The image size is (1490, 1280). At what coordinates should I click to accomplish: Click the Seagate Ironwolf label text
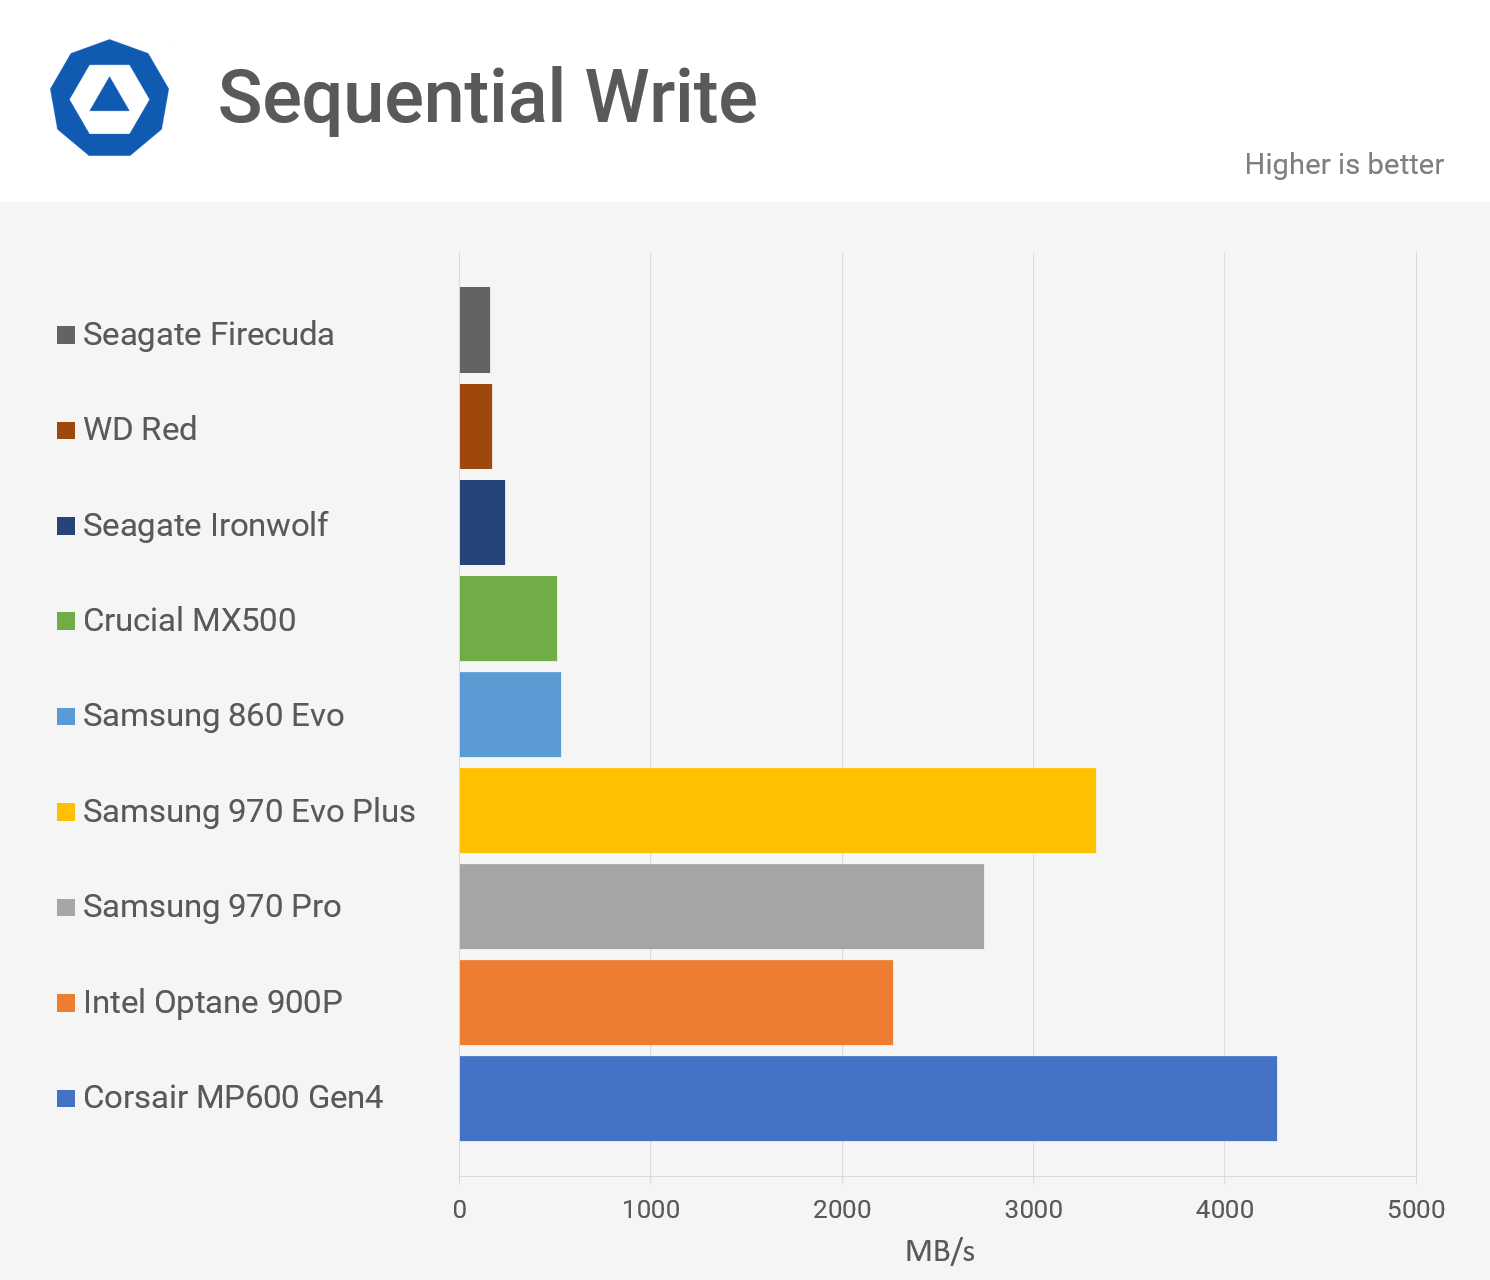pos(205,525)
